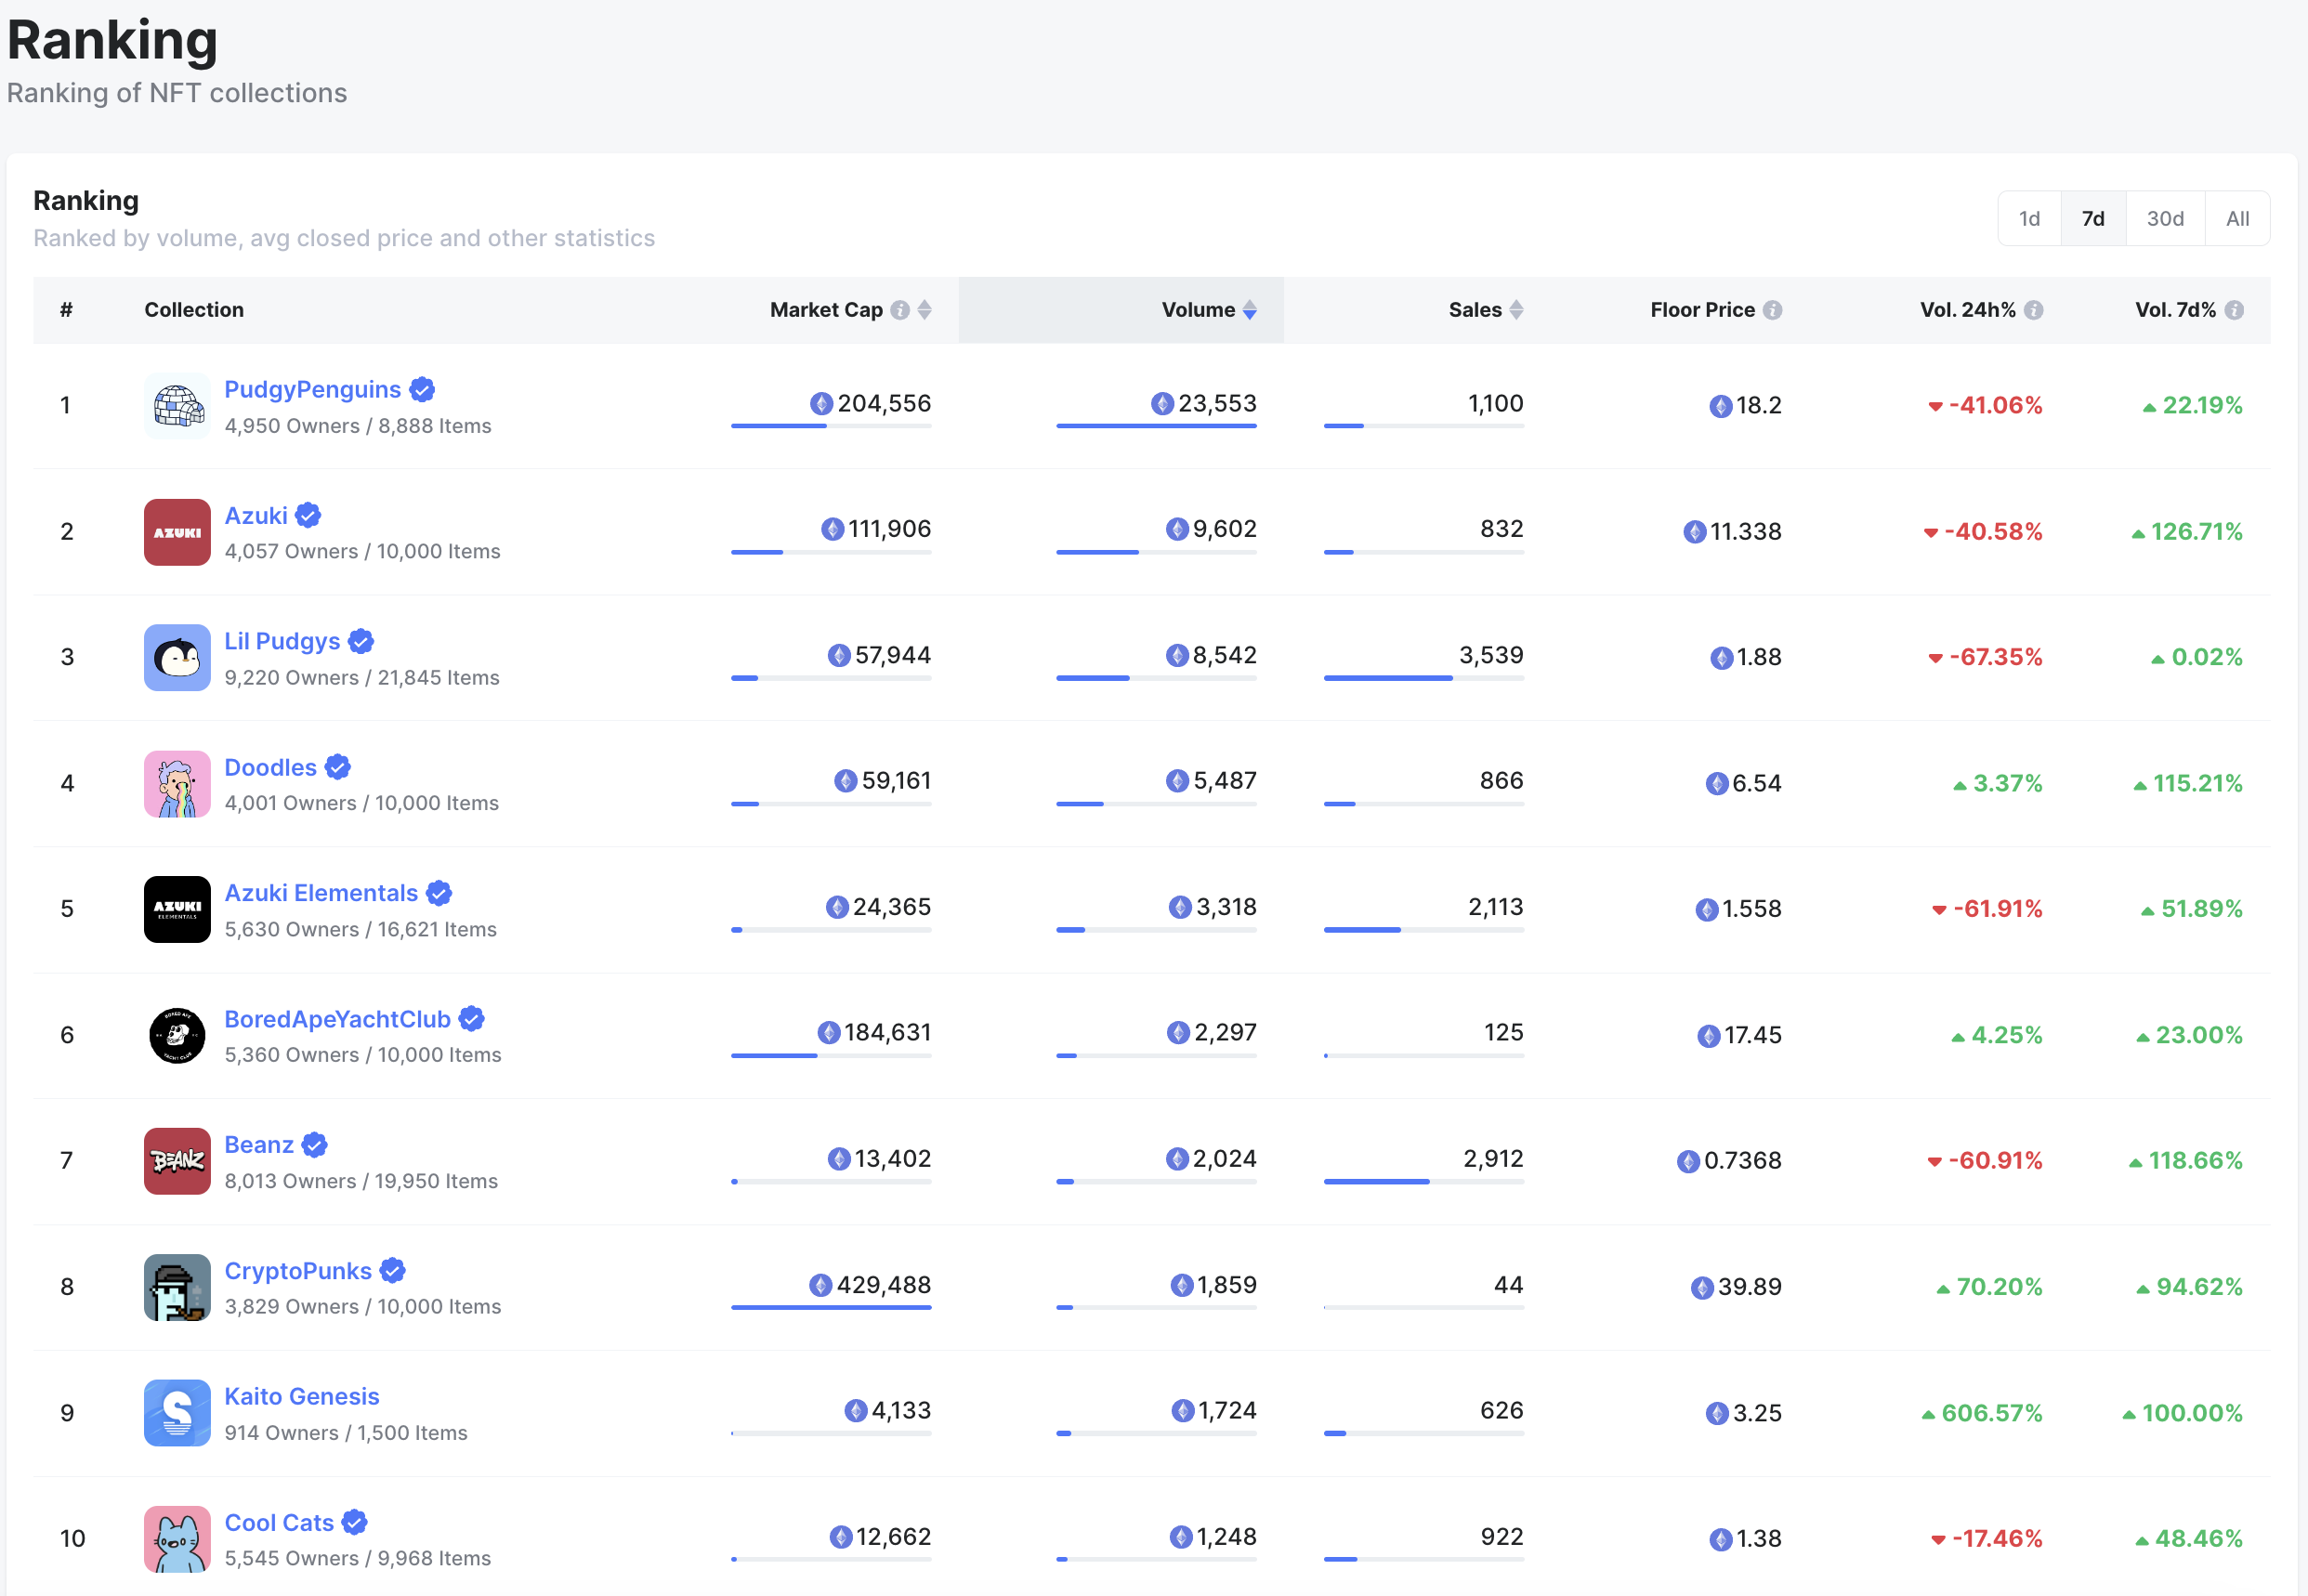
Task: Open the Cool Cats collection link
Action: pyautogui.click(x=279, y=1522)
